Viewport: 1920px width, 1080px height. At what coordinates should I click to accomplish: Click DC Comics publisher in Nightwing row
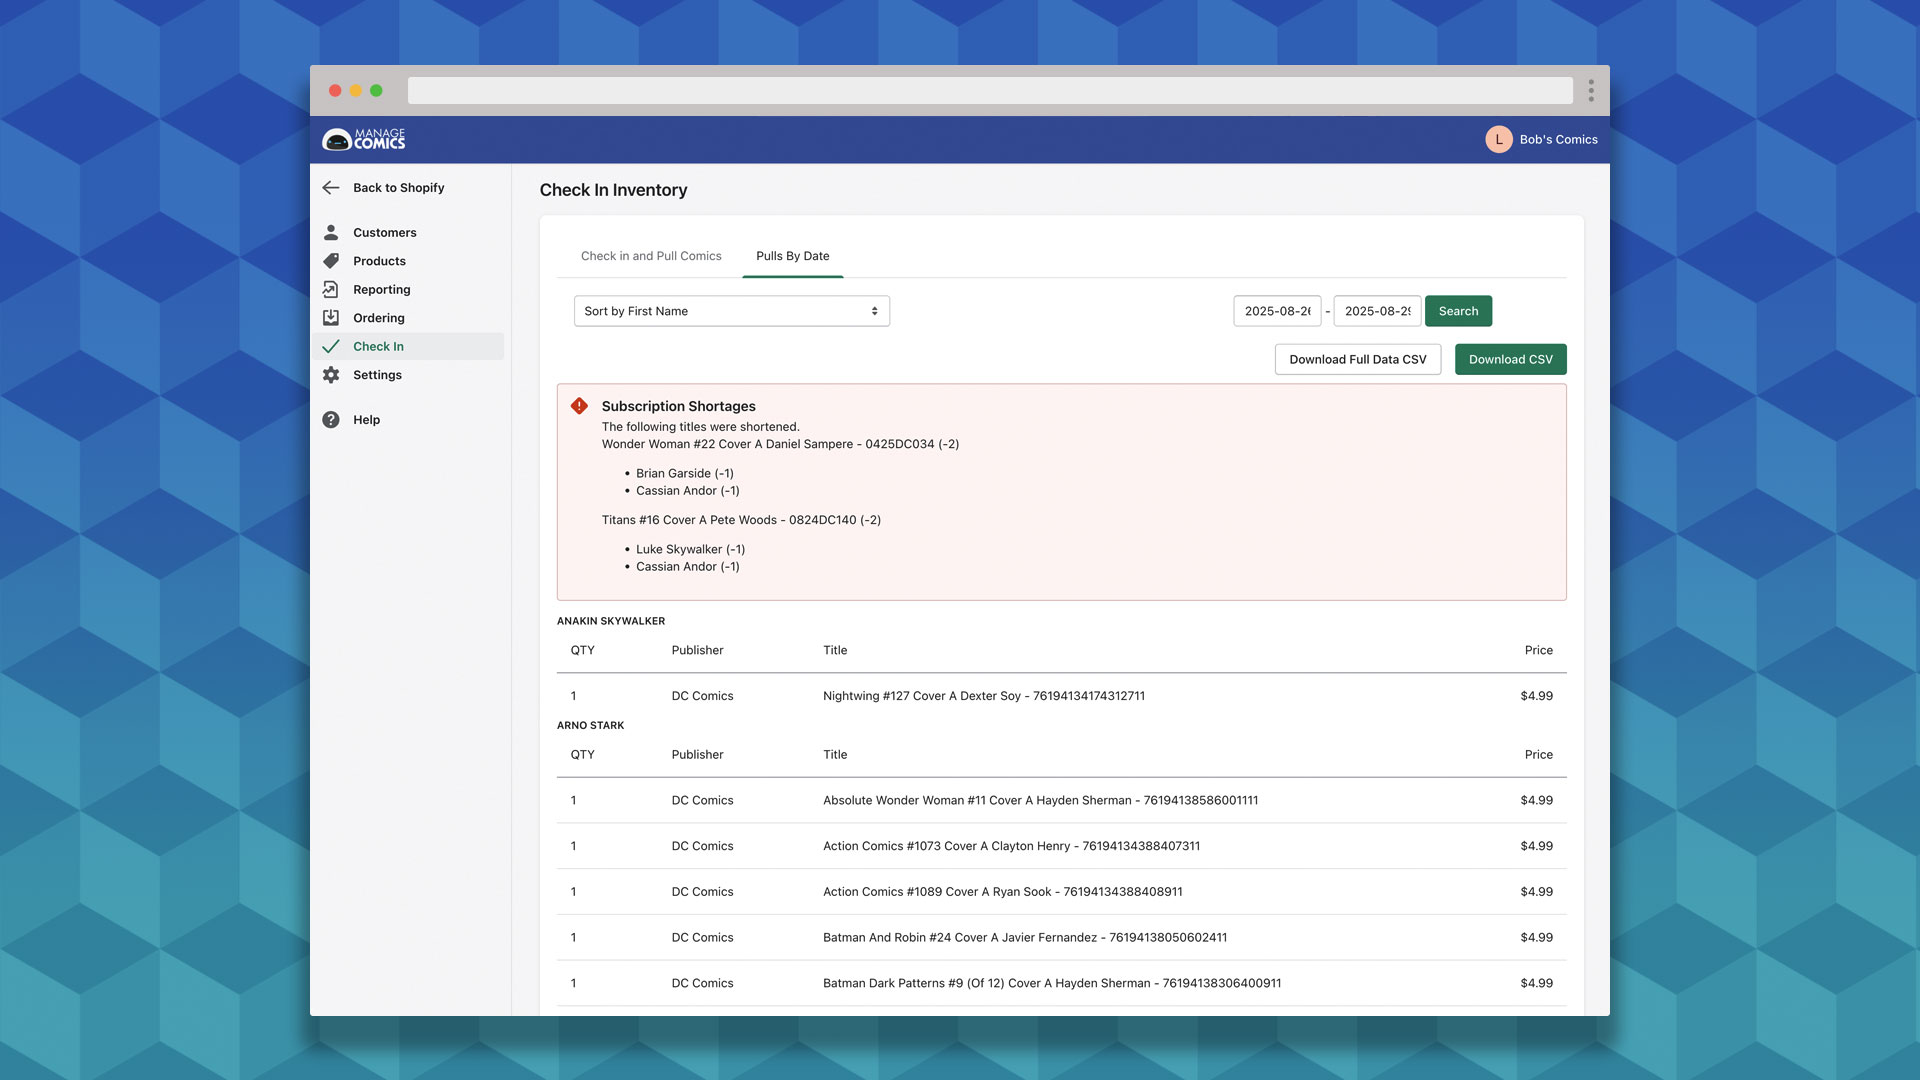(x=702, y=696)
